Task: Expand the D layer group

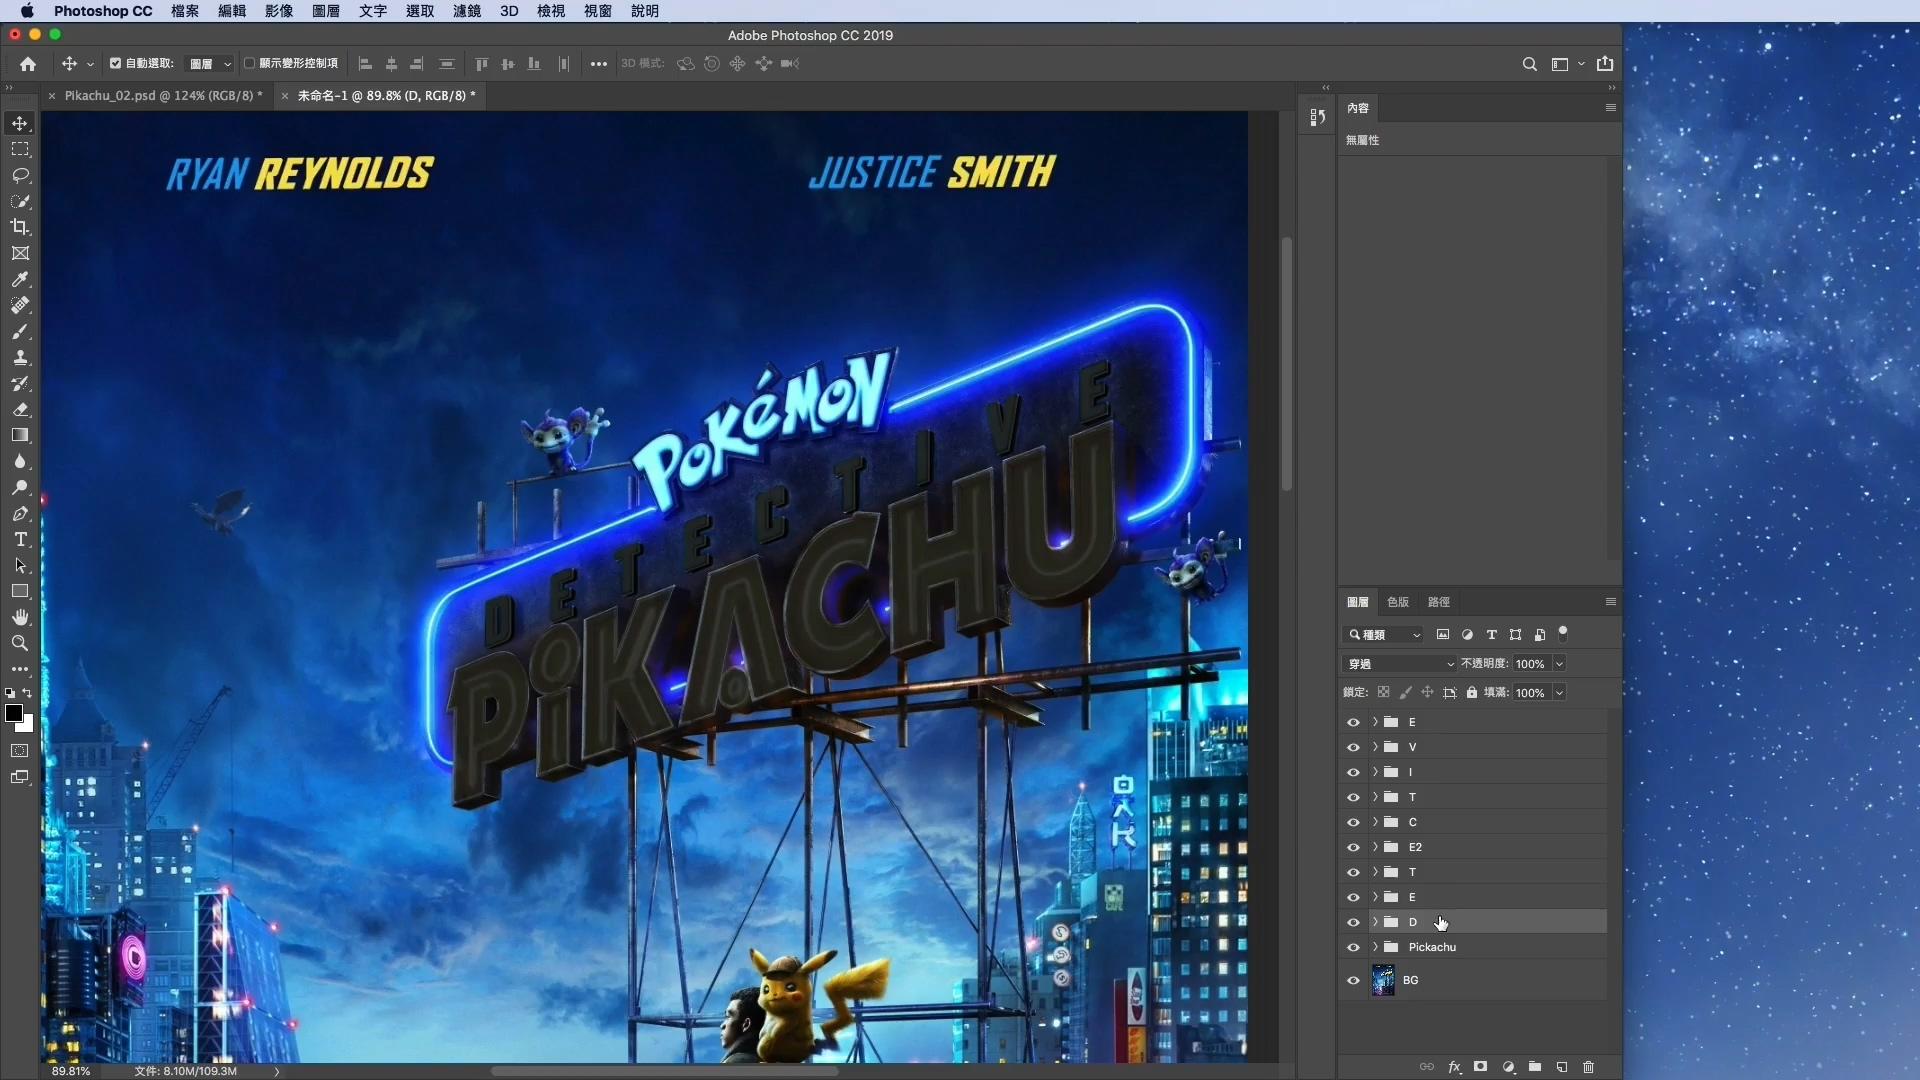Action: coord(1375,922)
